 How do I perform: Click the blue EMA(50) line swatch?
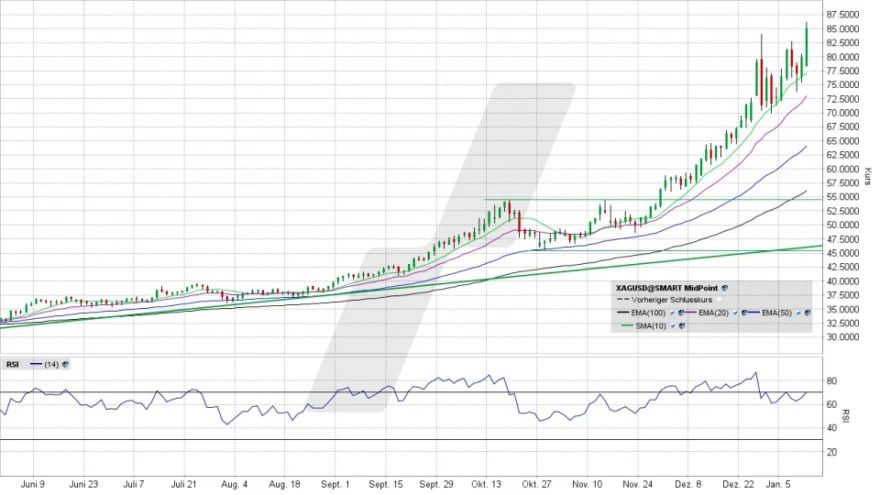[x=753, y=313]
